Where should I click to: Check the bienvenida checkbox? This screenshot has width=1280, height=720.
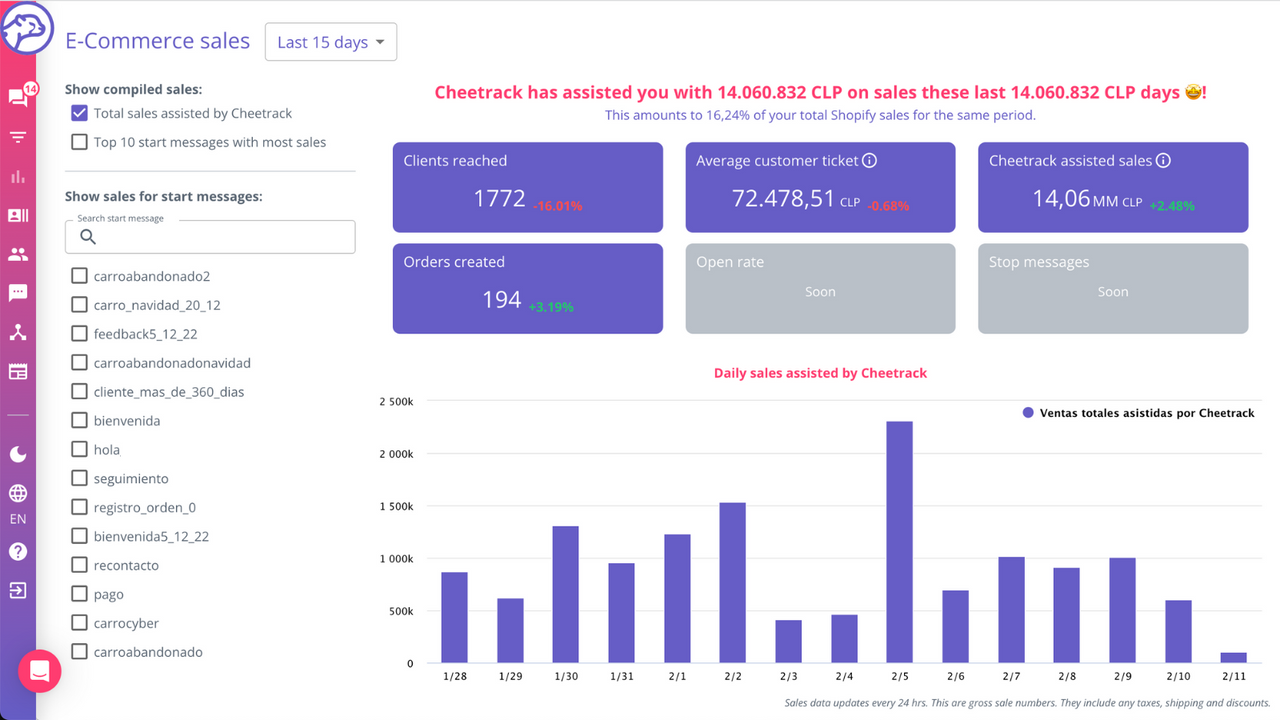[79, 421]
